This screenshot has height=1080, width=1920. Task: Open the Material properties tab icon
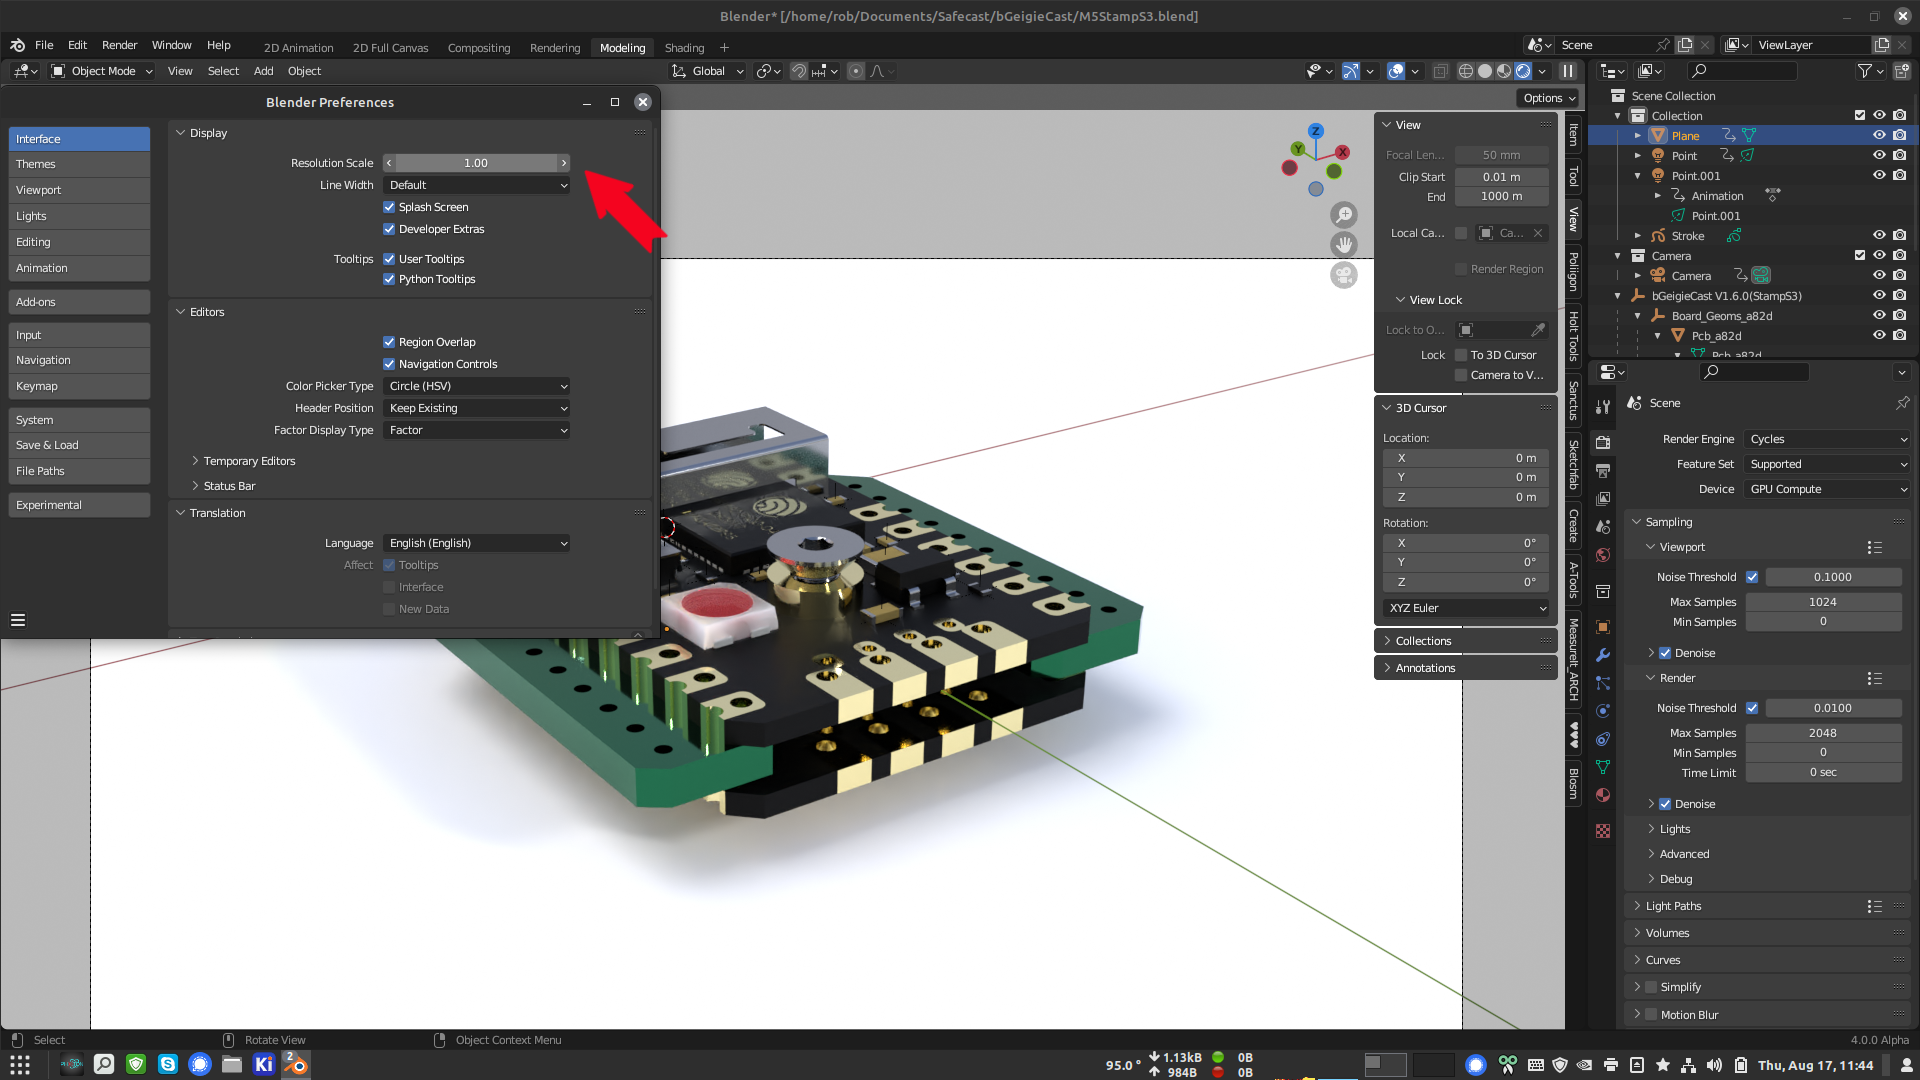coord(1603,795)
